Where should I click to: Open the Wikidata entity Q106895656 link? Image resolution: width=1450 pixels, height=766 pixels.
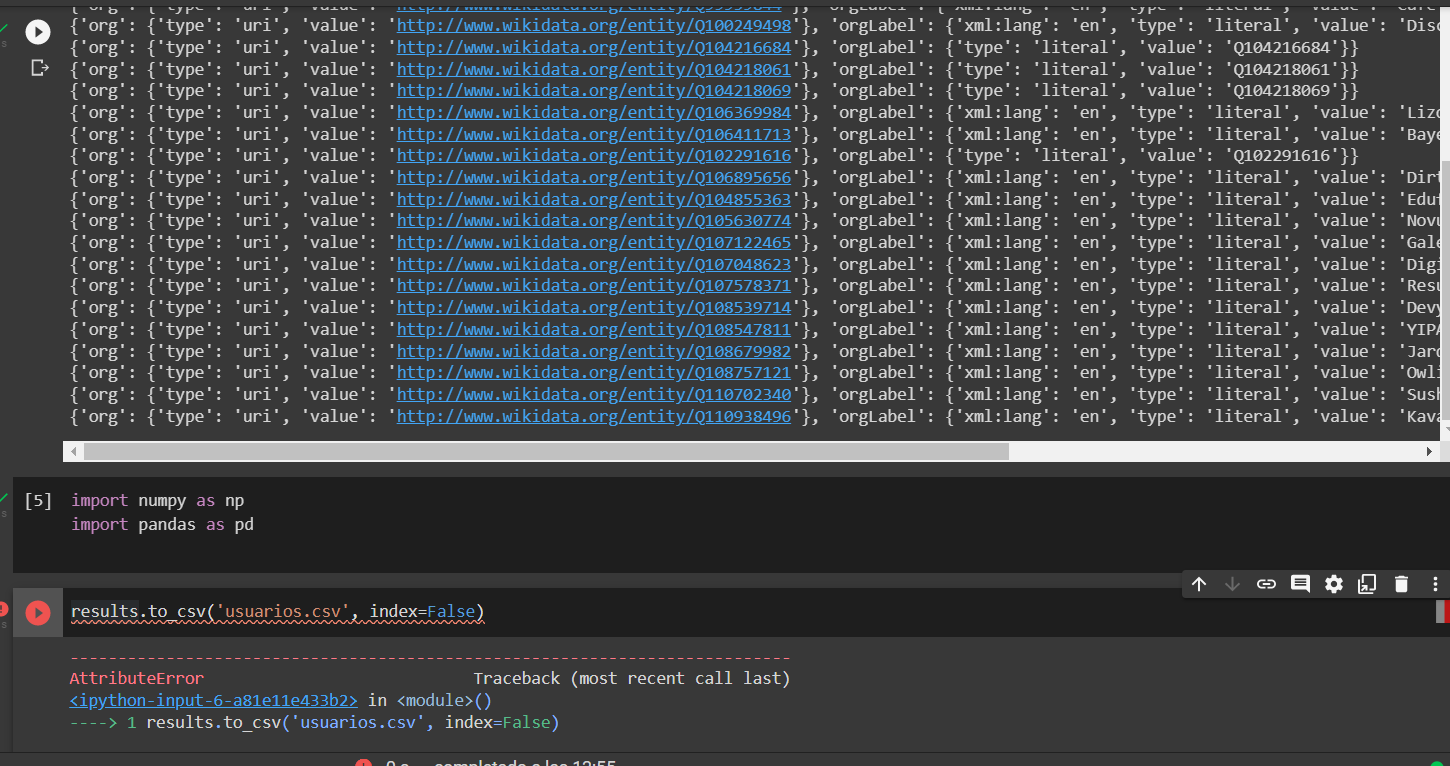(x=594, y=177)
